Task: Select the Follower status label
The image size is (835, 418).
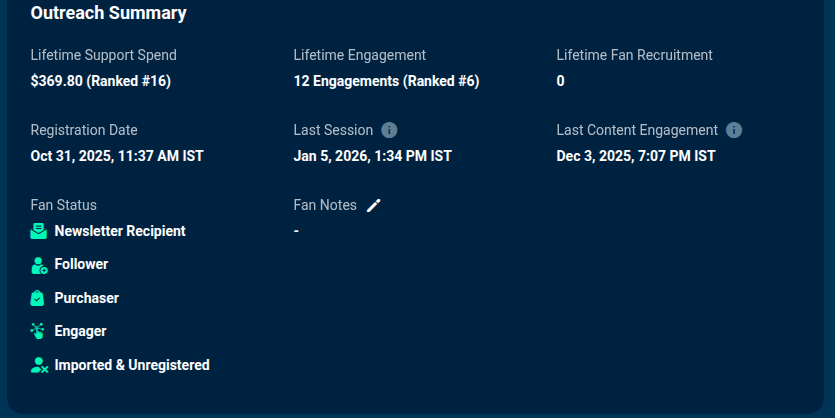Action: pyautogui.click(x=81, y=264)
